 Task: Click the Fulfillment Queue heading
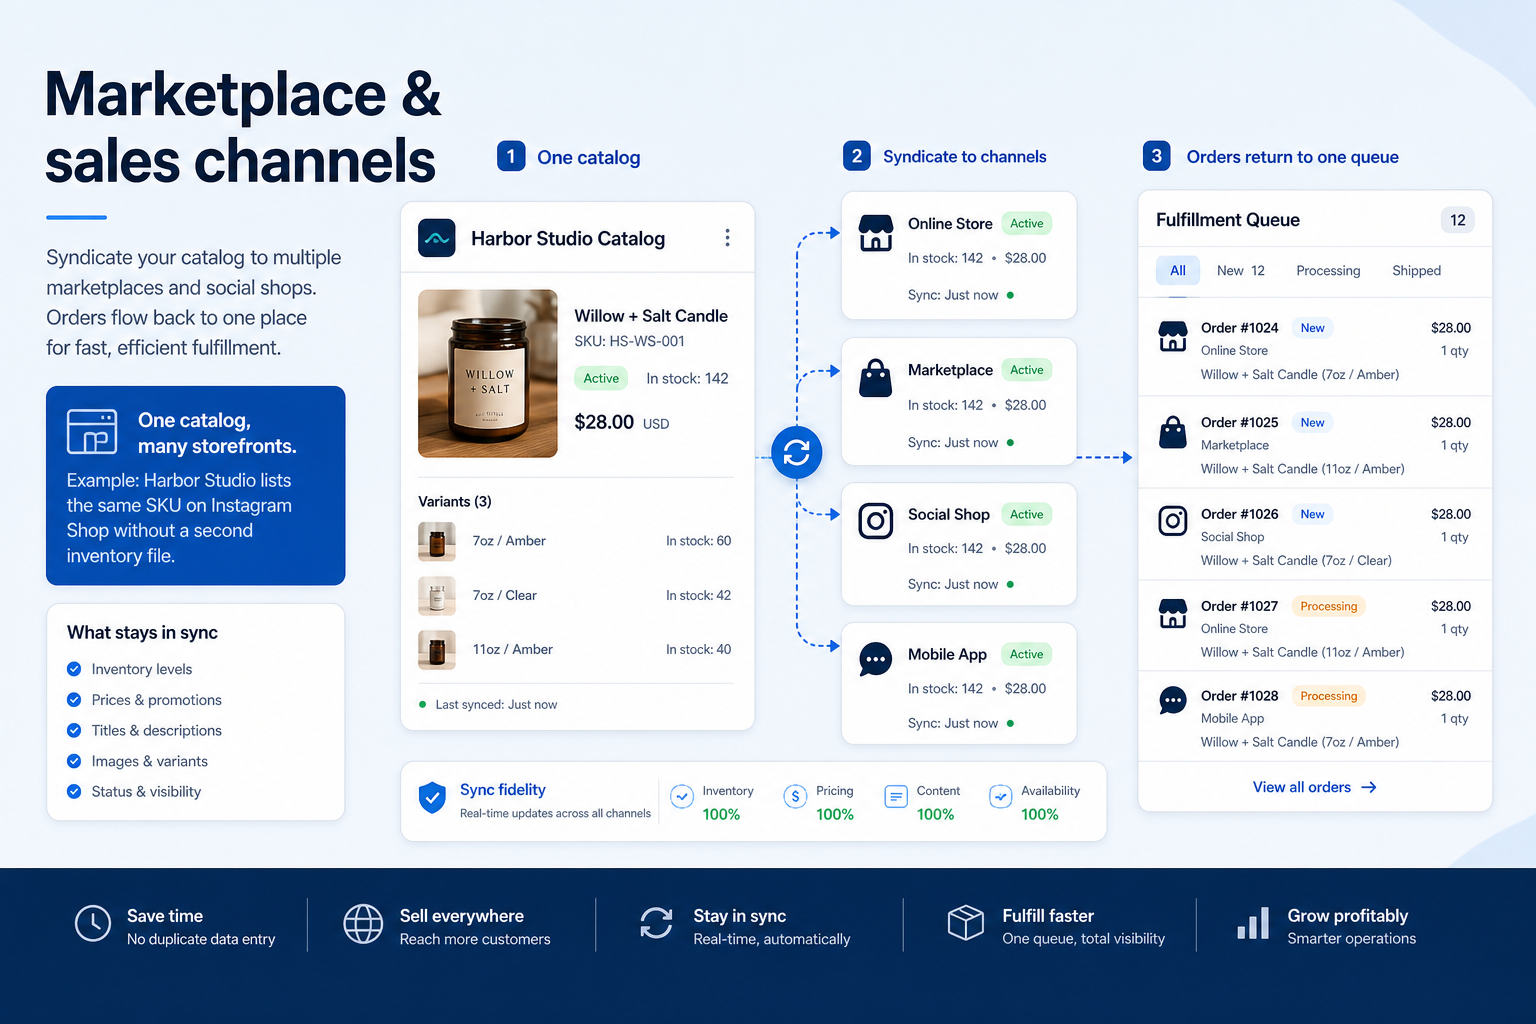[1228, 220]
